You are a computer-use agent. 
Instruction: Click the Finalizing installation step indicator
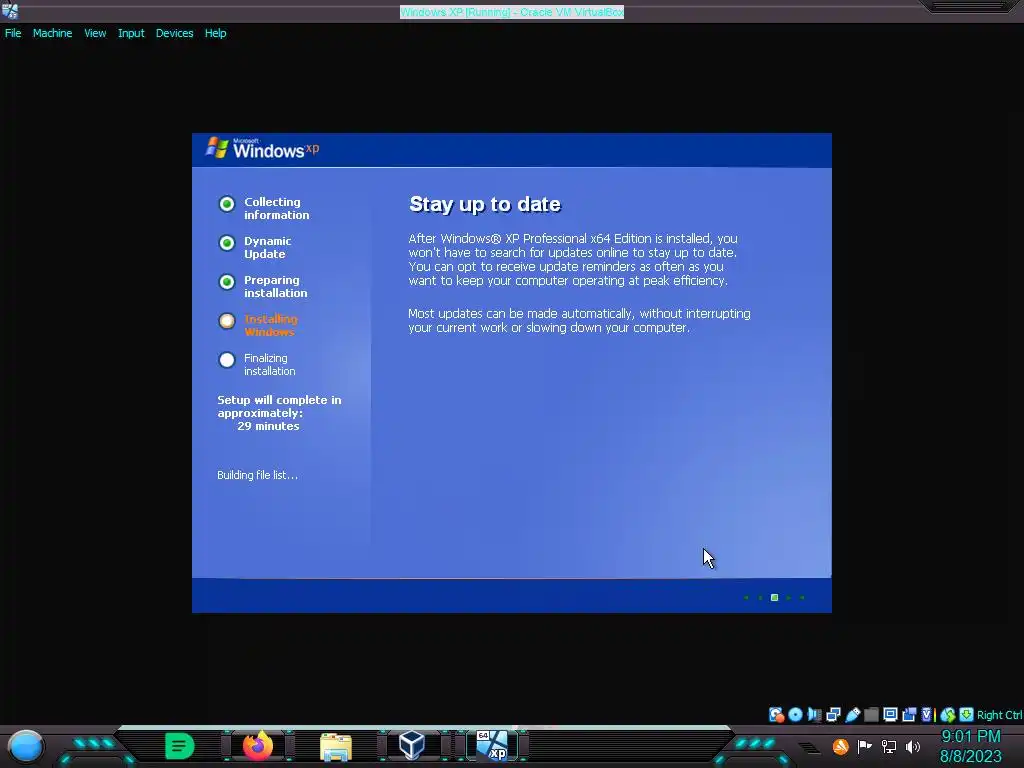(227, 360)
